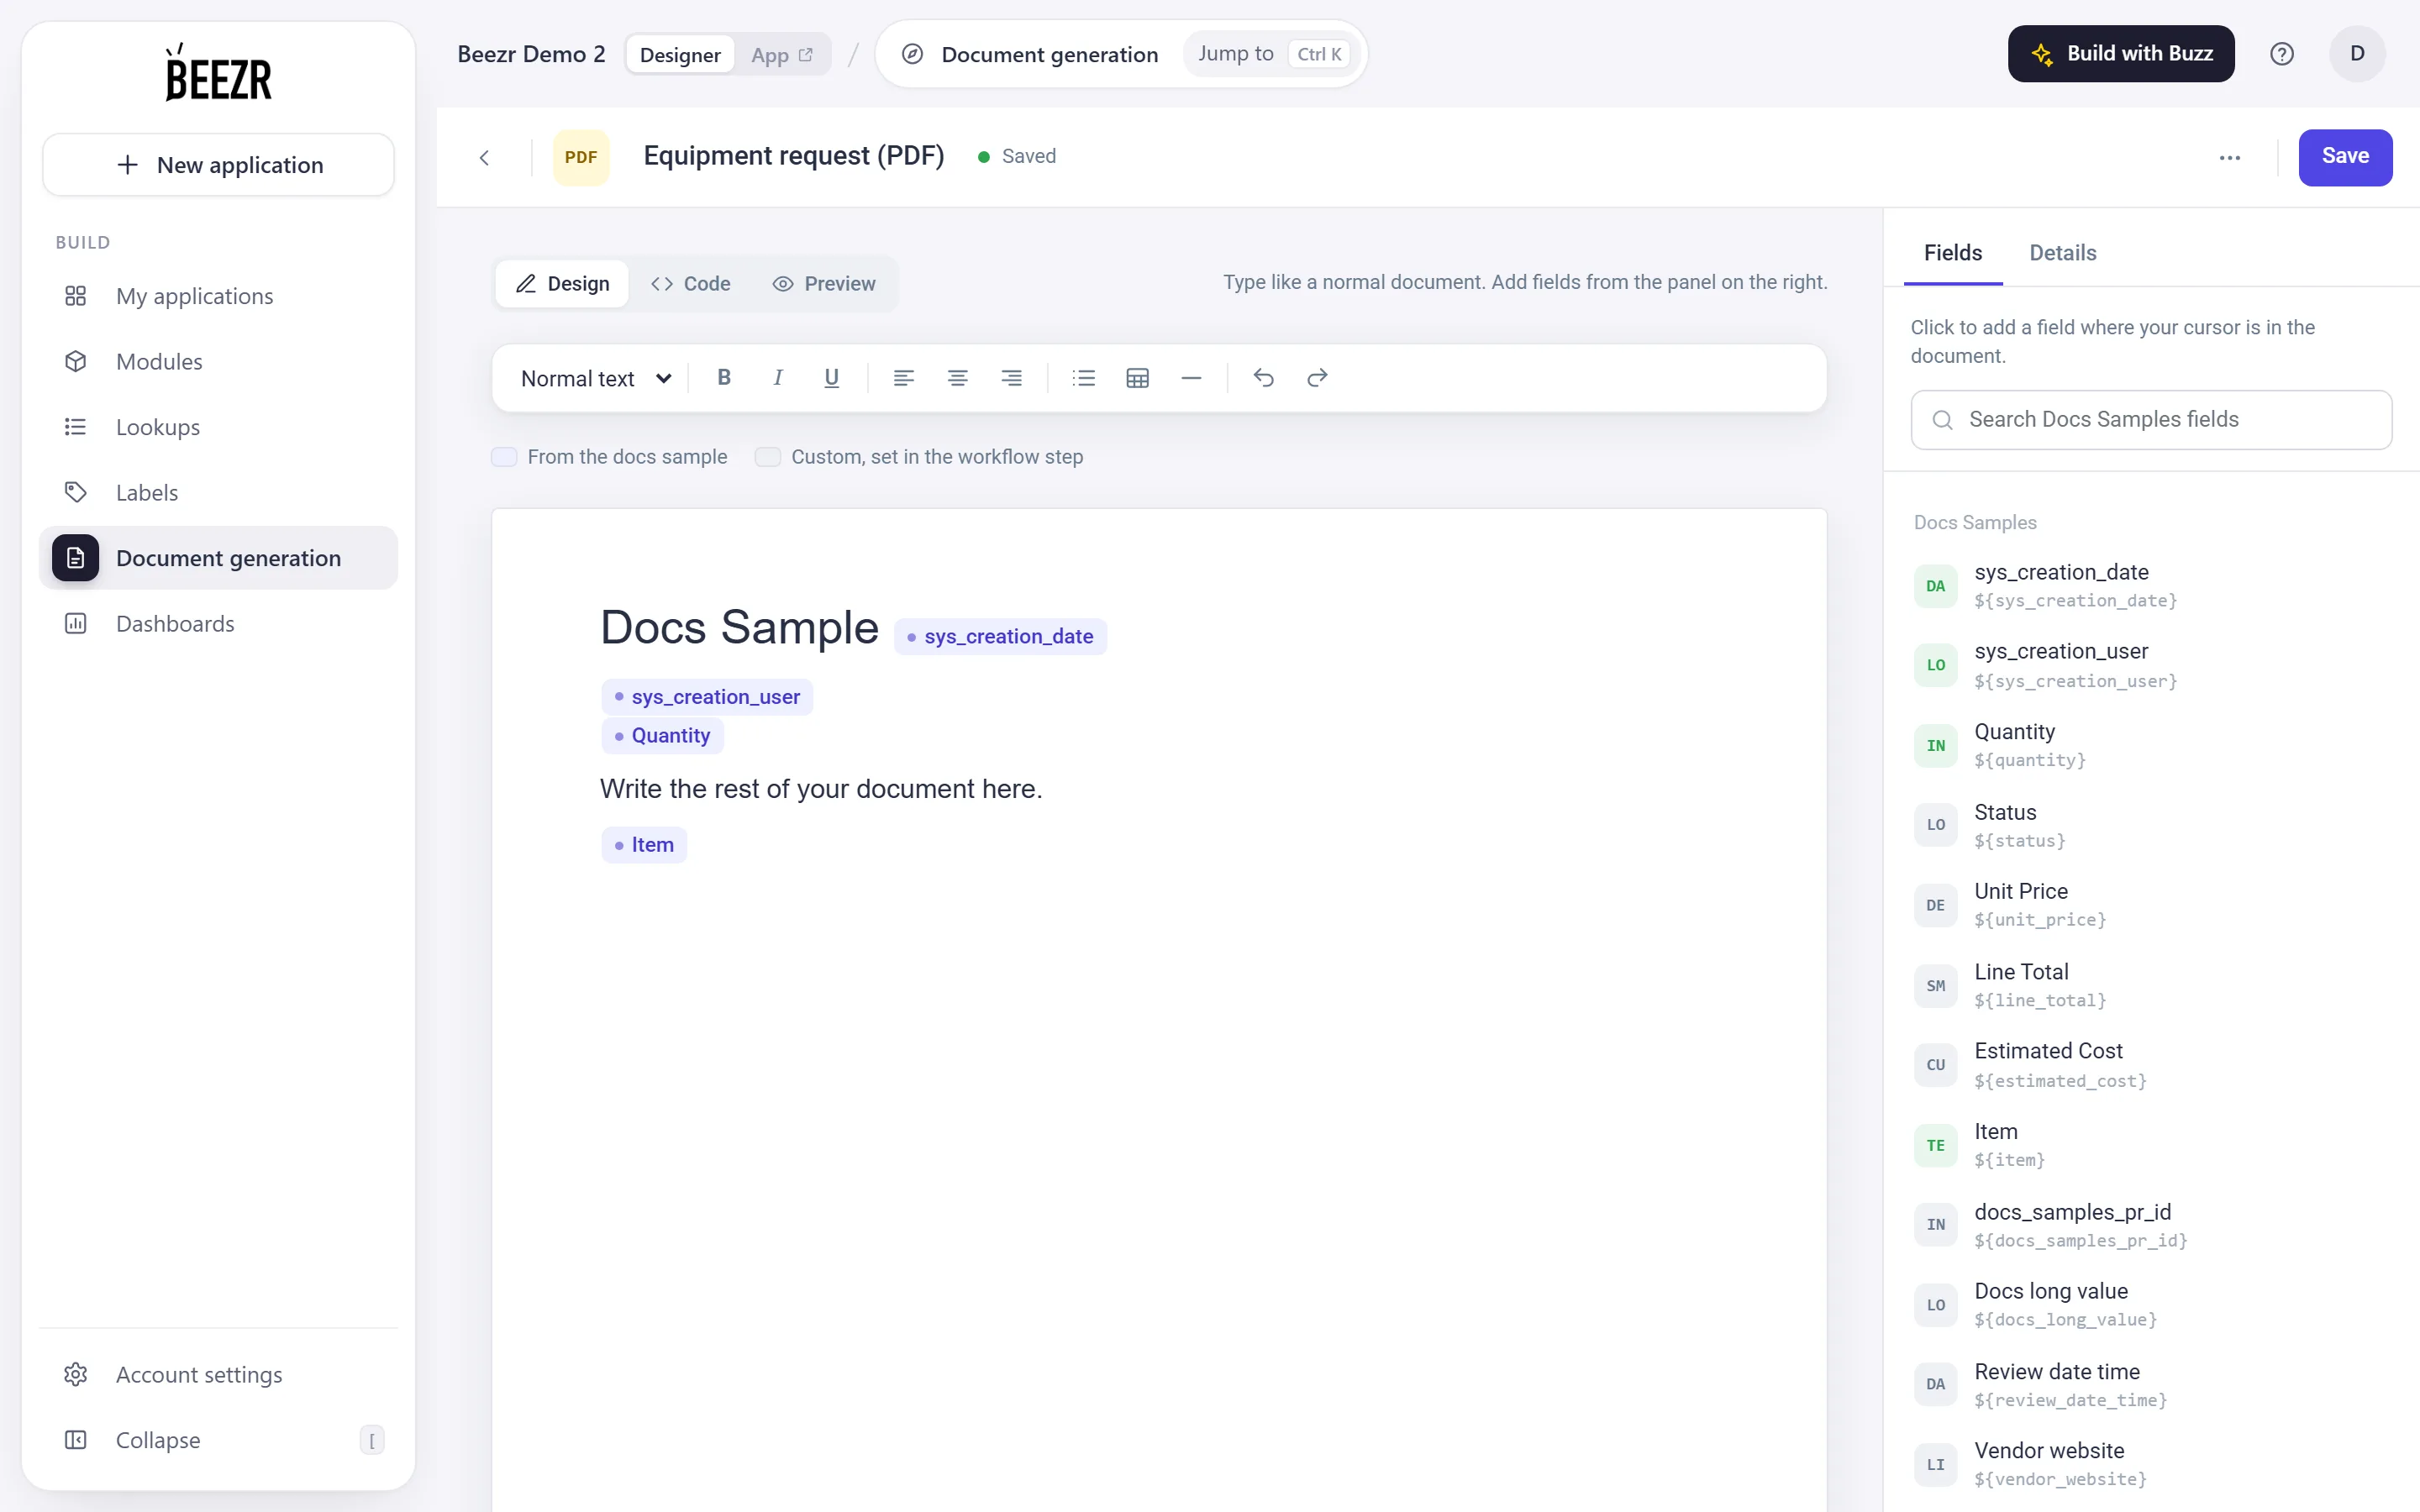This screenshot has width=2420, height=1512.
Task: Click Build with Buzz
Action: click(x=2121, y=54)
